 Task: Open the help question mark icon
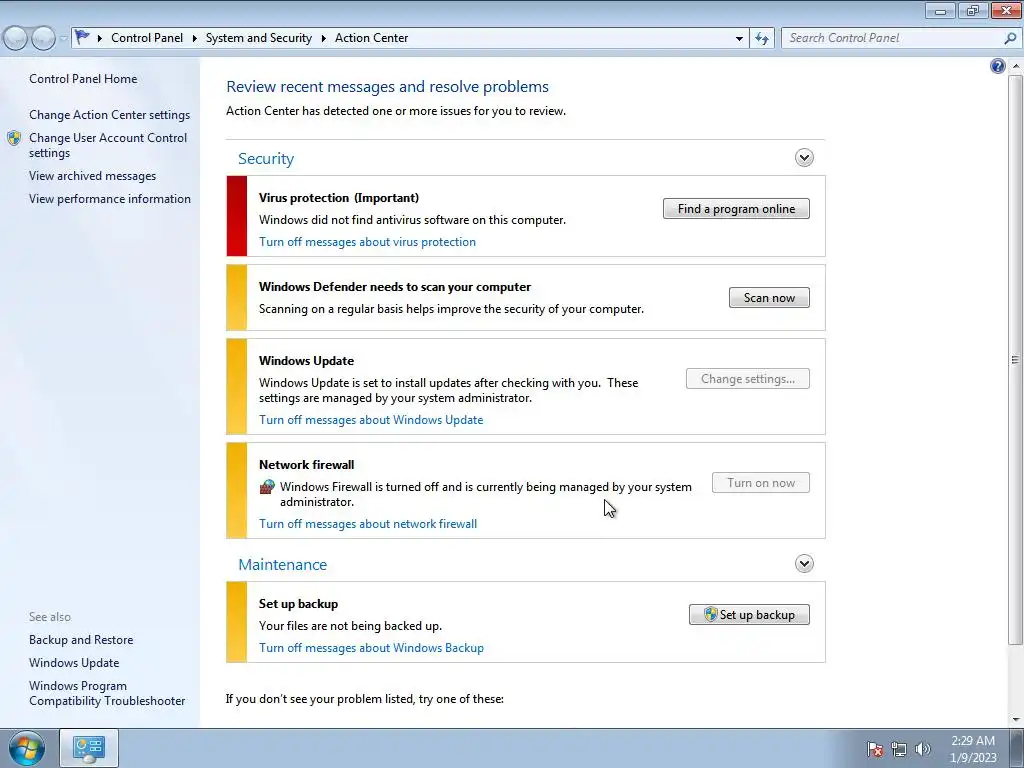click(997, 66)
